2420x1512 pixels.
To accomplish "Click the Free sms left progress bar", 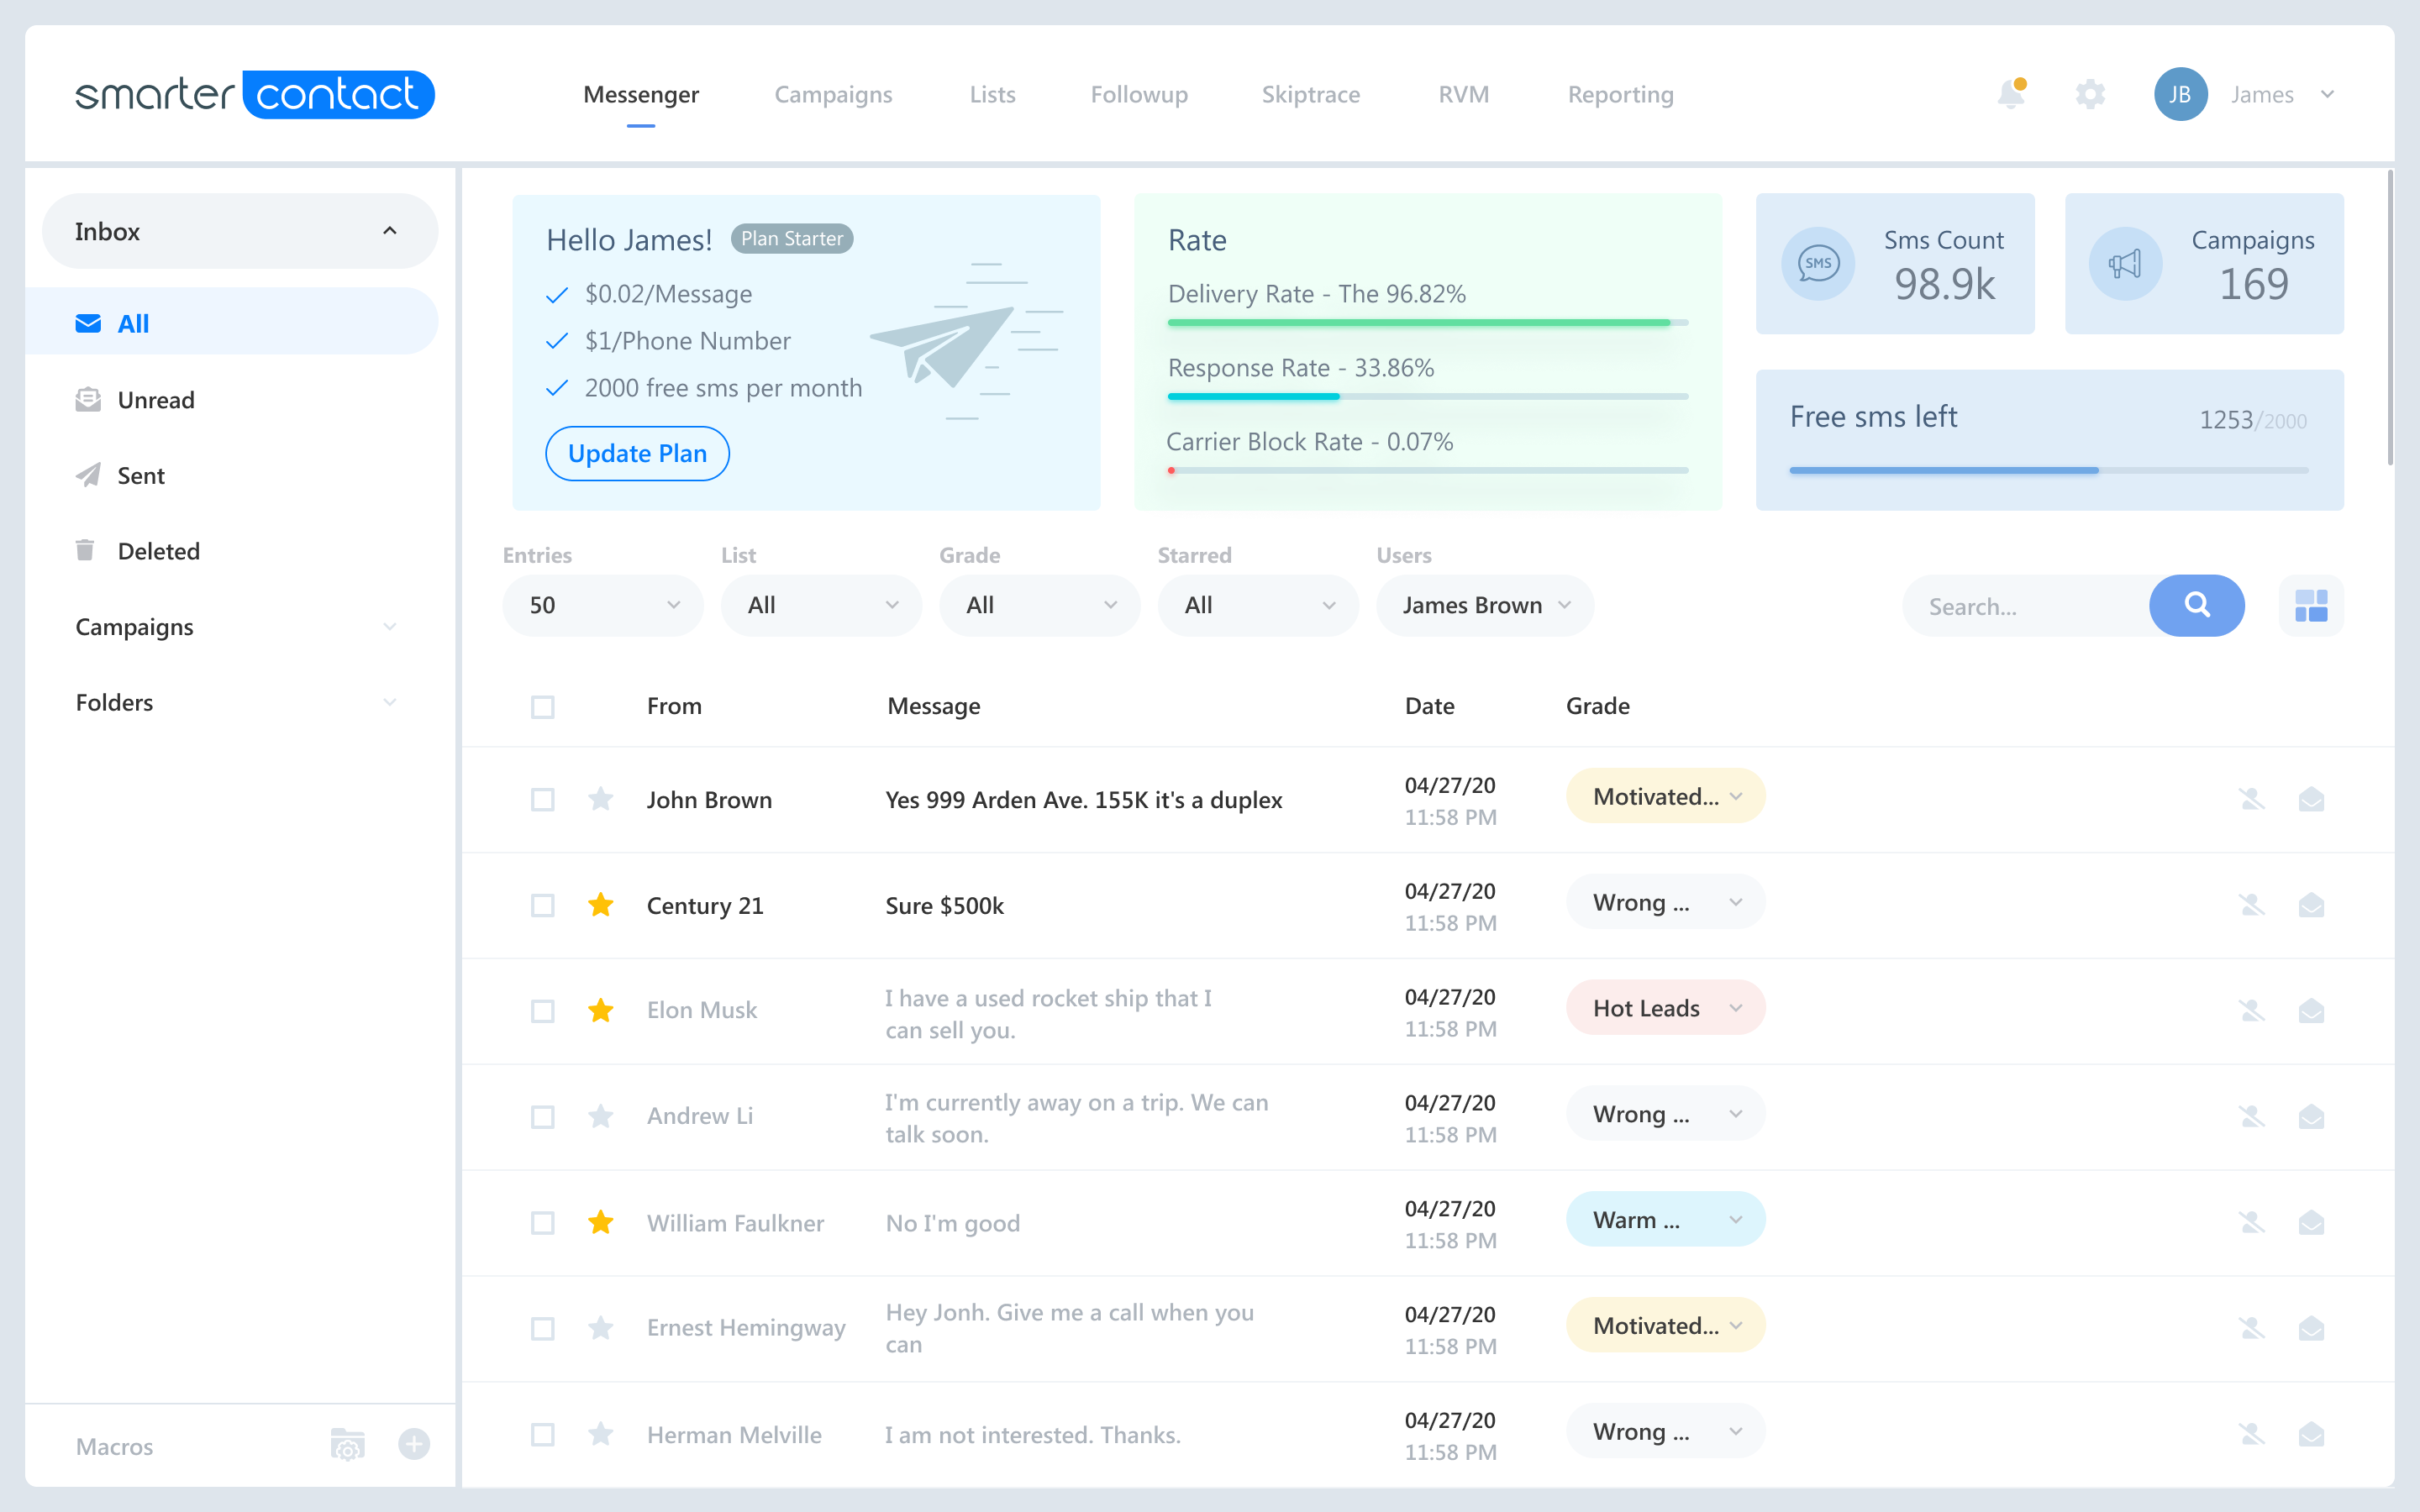I will [x=2048, y=470].
